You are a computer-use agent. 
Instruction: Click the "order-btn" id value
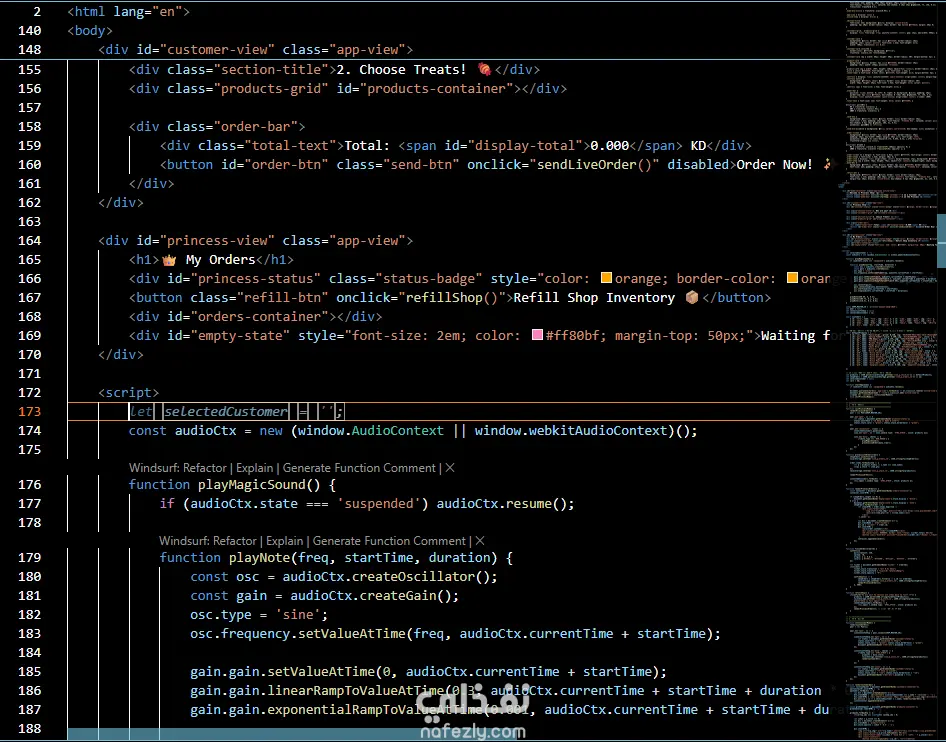(286, 164)
